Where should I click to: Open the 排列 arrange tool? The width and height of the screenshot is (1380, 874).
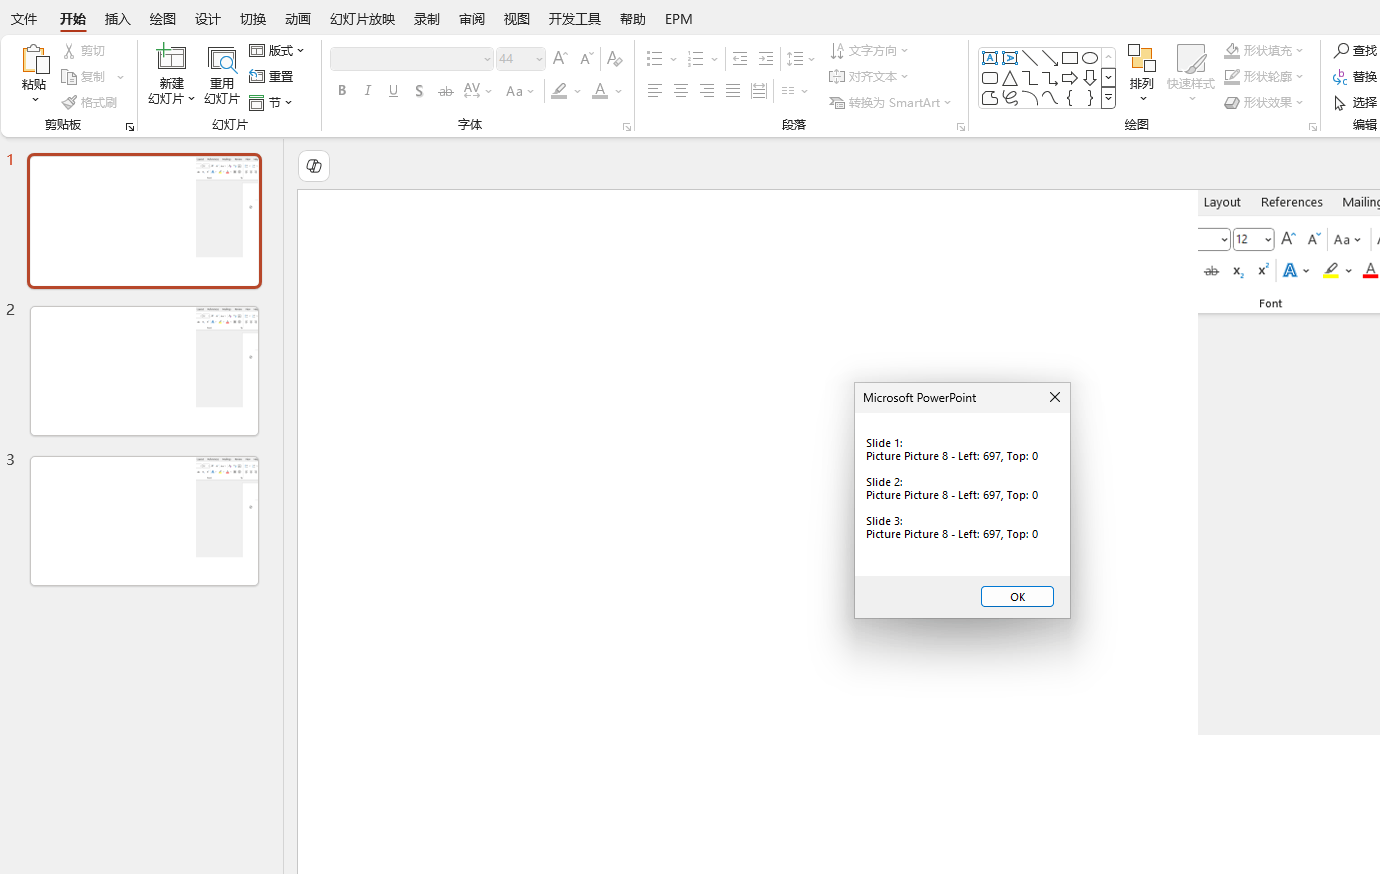(x=1142, y=72)
